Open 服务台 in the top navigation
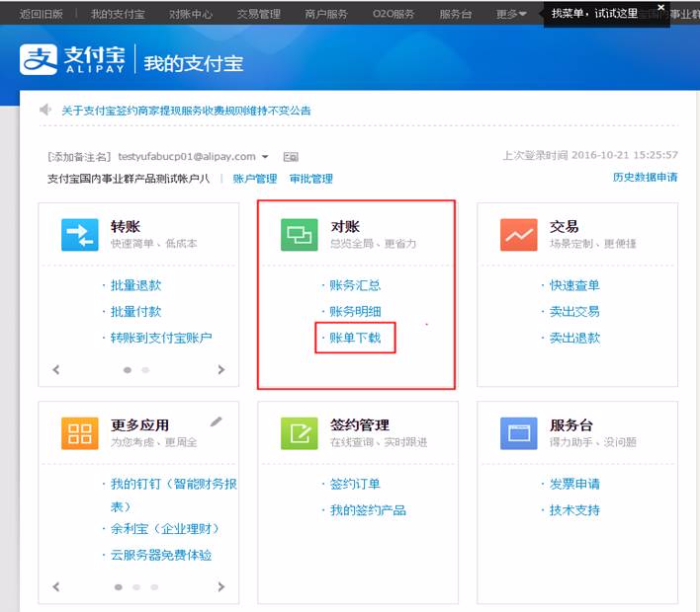Viewport: 700px width, 612px height. (x=455, y=14)
